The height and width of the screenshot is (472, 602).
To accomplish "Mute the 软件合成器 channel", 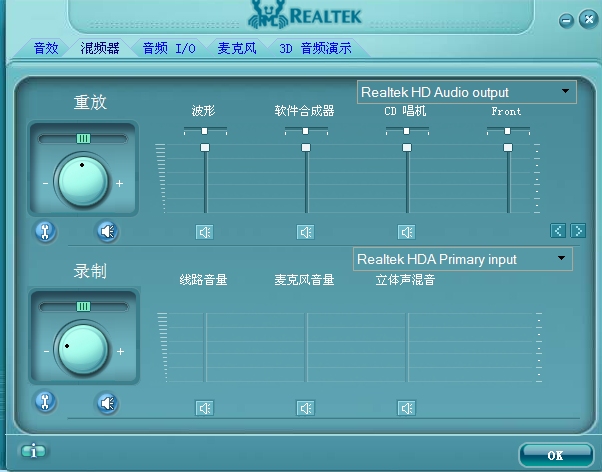I will 305,232.
